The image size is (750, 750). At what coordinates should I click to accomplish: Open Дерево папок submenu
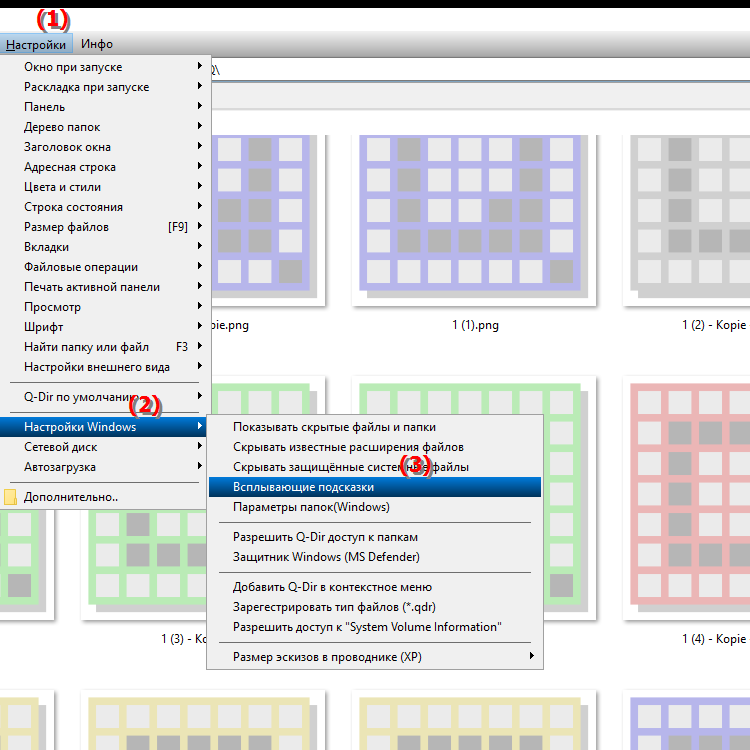(105, 127)
